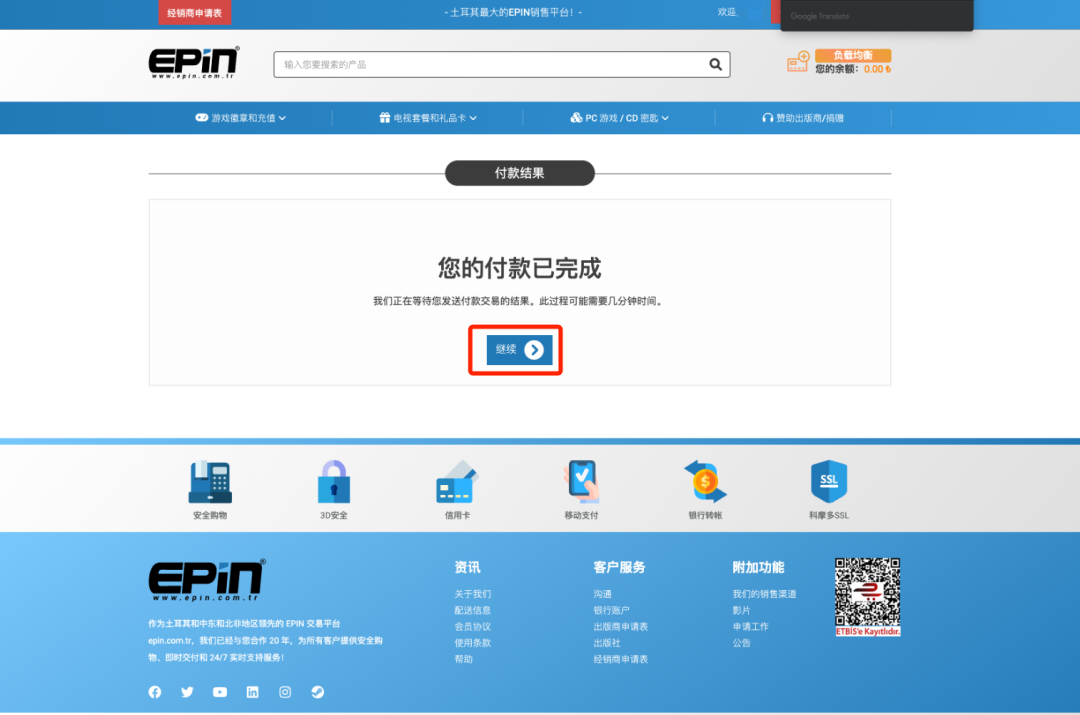Viewport: 1080px width, 715px height.
Task: Open the 公告 footer link
Action: [742, 643]
